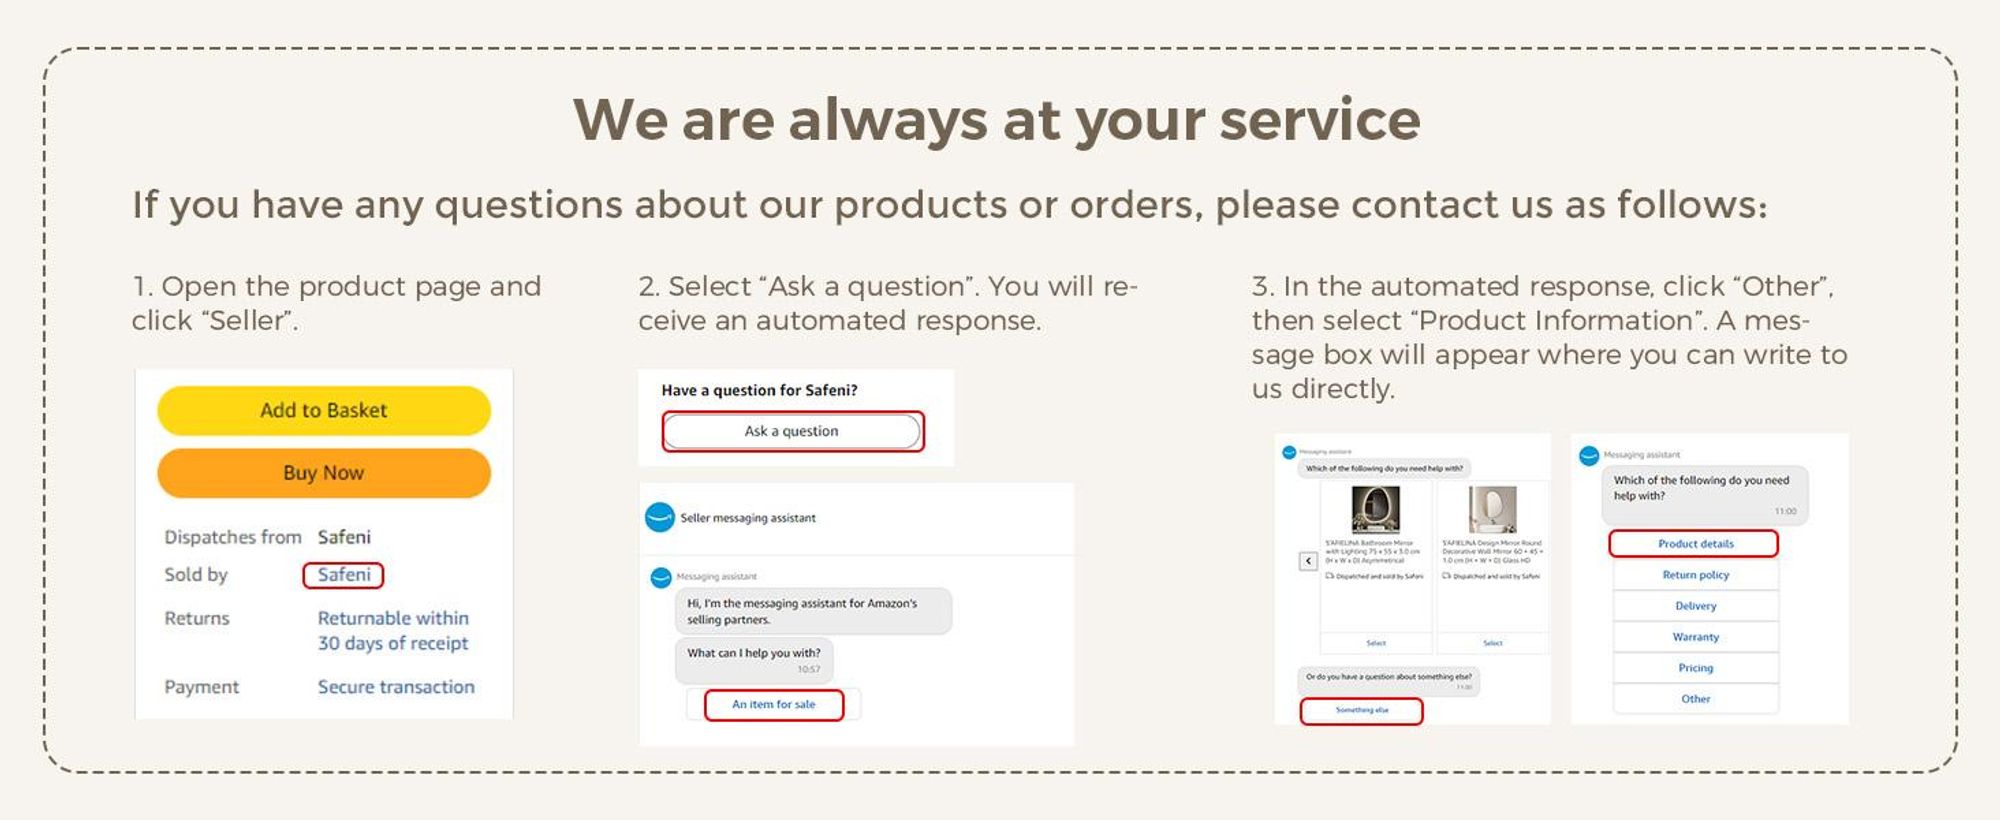This screenshot has width=2000, height=820.
Task: Click the round wall mirror product thumbnail
Action: pos(1493,510)
